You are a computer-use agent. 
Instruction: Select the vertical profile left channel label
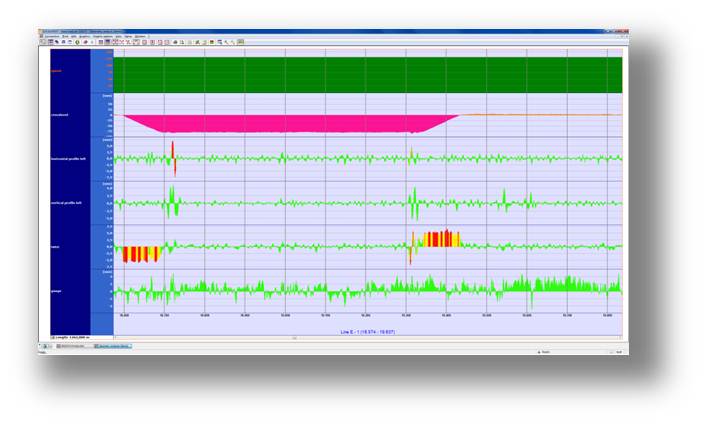(x=70, y=203)
